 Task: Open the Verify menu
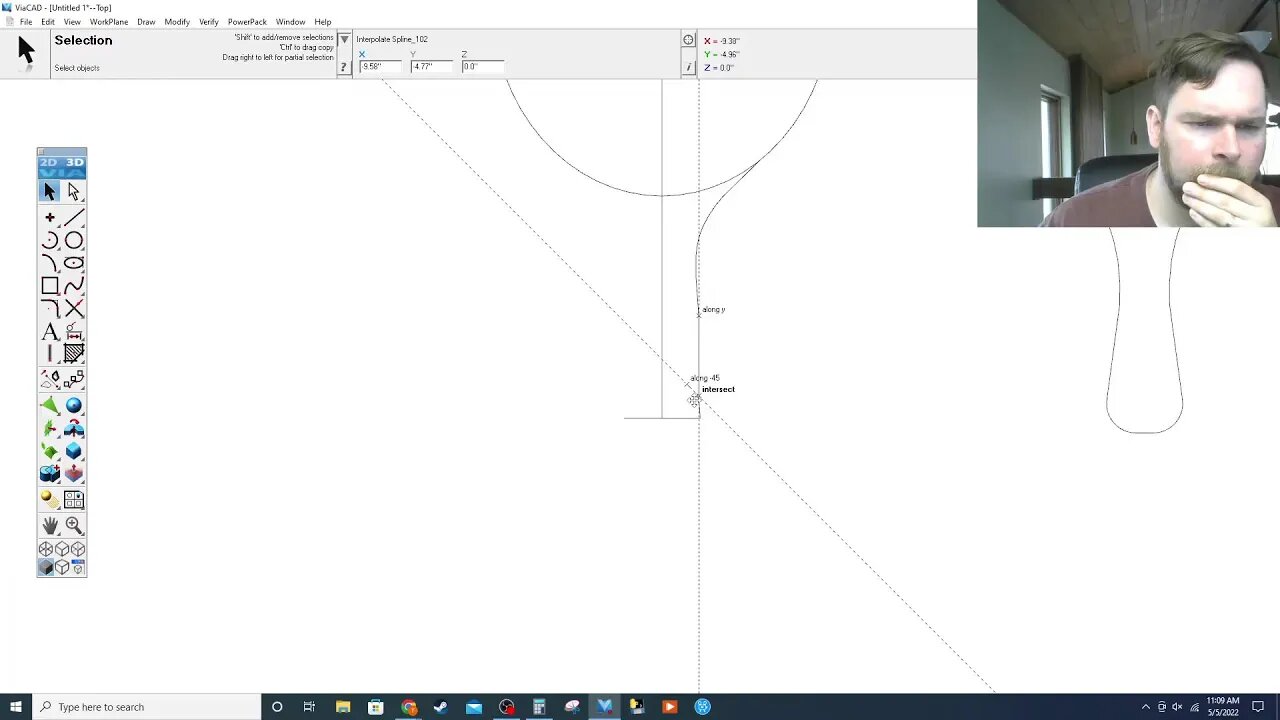[209, 22]
